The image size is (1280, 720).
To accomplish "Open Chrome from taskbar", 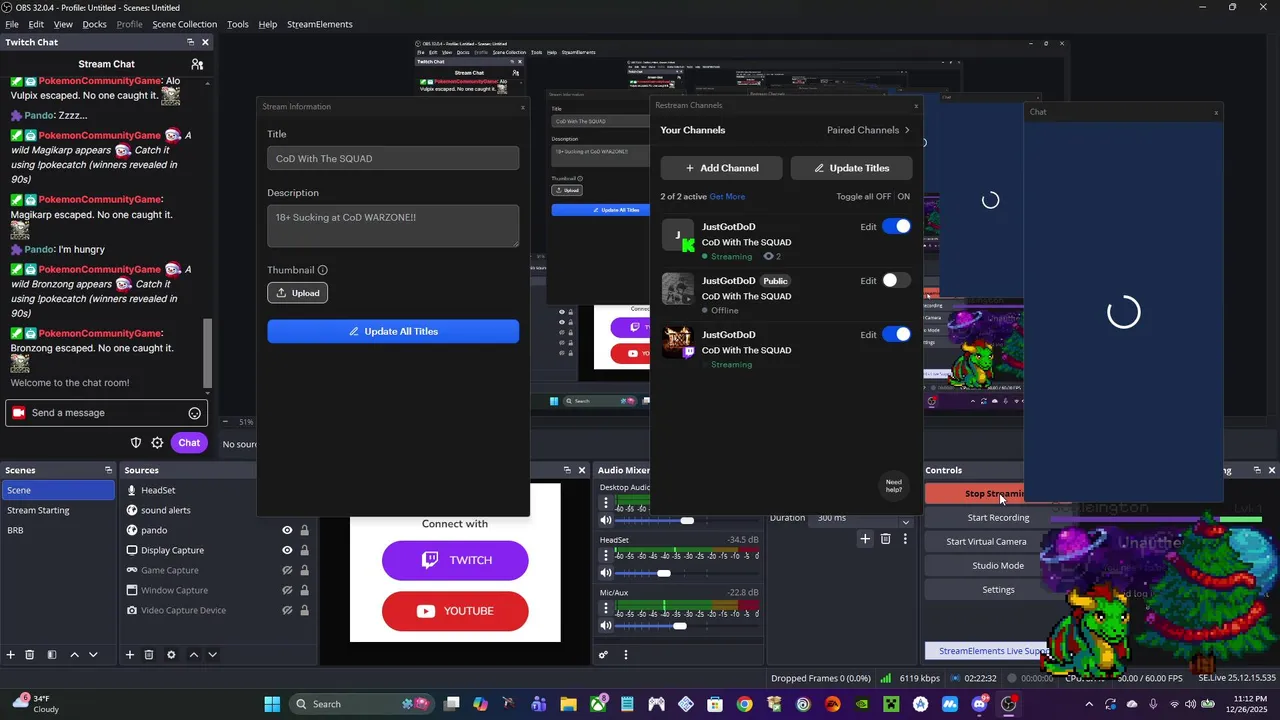I will pyautogui.click(x=745, y=704).
